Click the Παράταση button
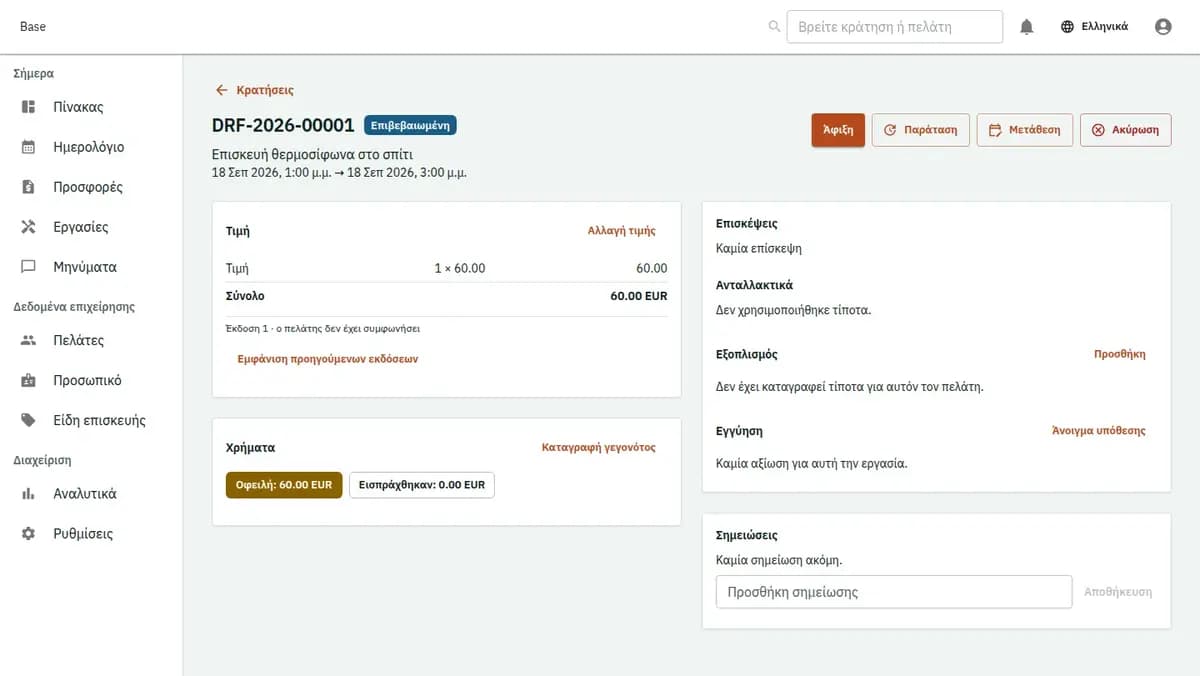This screenshot has height=676, width=1200. pyautogui.click(x=921, y=130)
